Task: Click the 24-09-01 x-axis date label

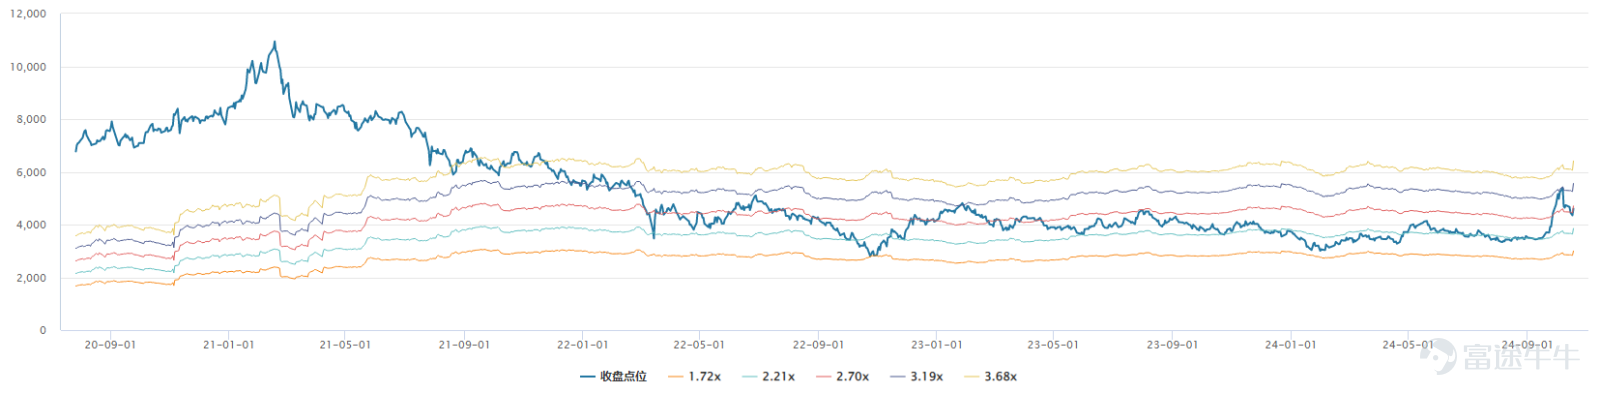Action: 1527,345
